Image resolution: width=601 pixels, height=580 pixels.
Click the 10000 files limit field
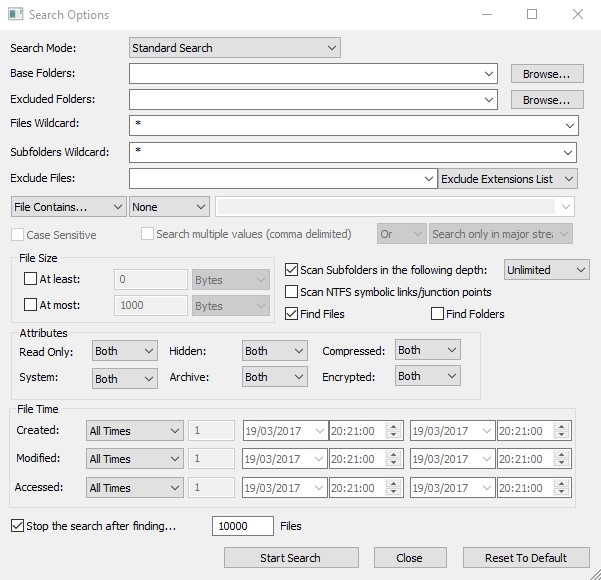click(x=243, y=526)
